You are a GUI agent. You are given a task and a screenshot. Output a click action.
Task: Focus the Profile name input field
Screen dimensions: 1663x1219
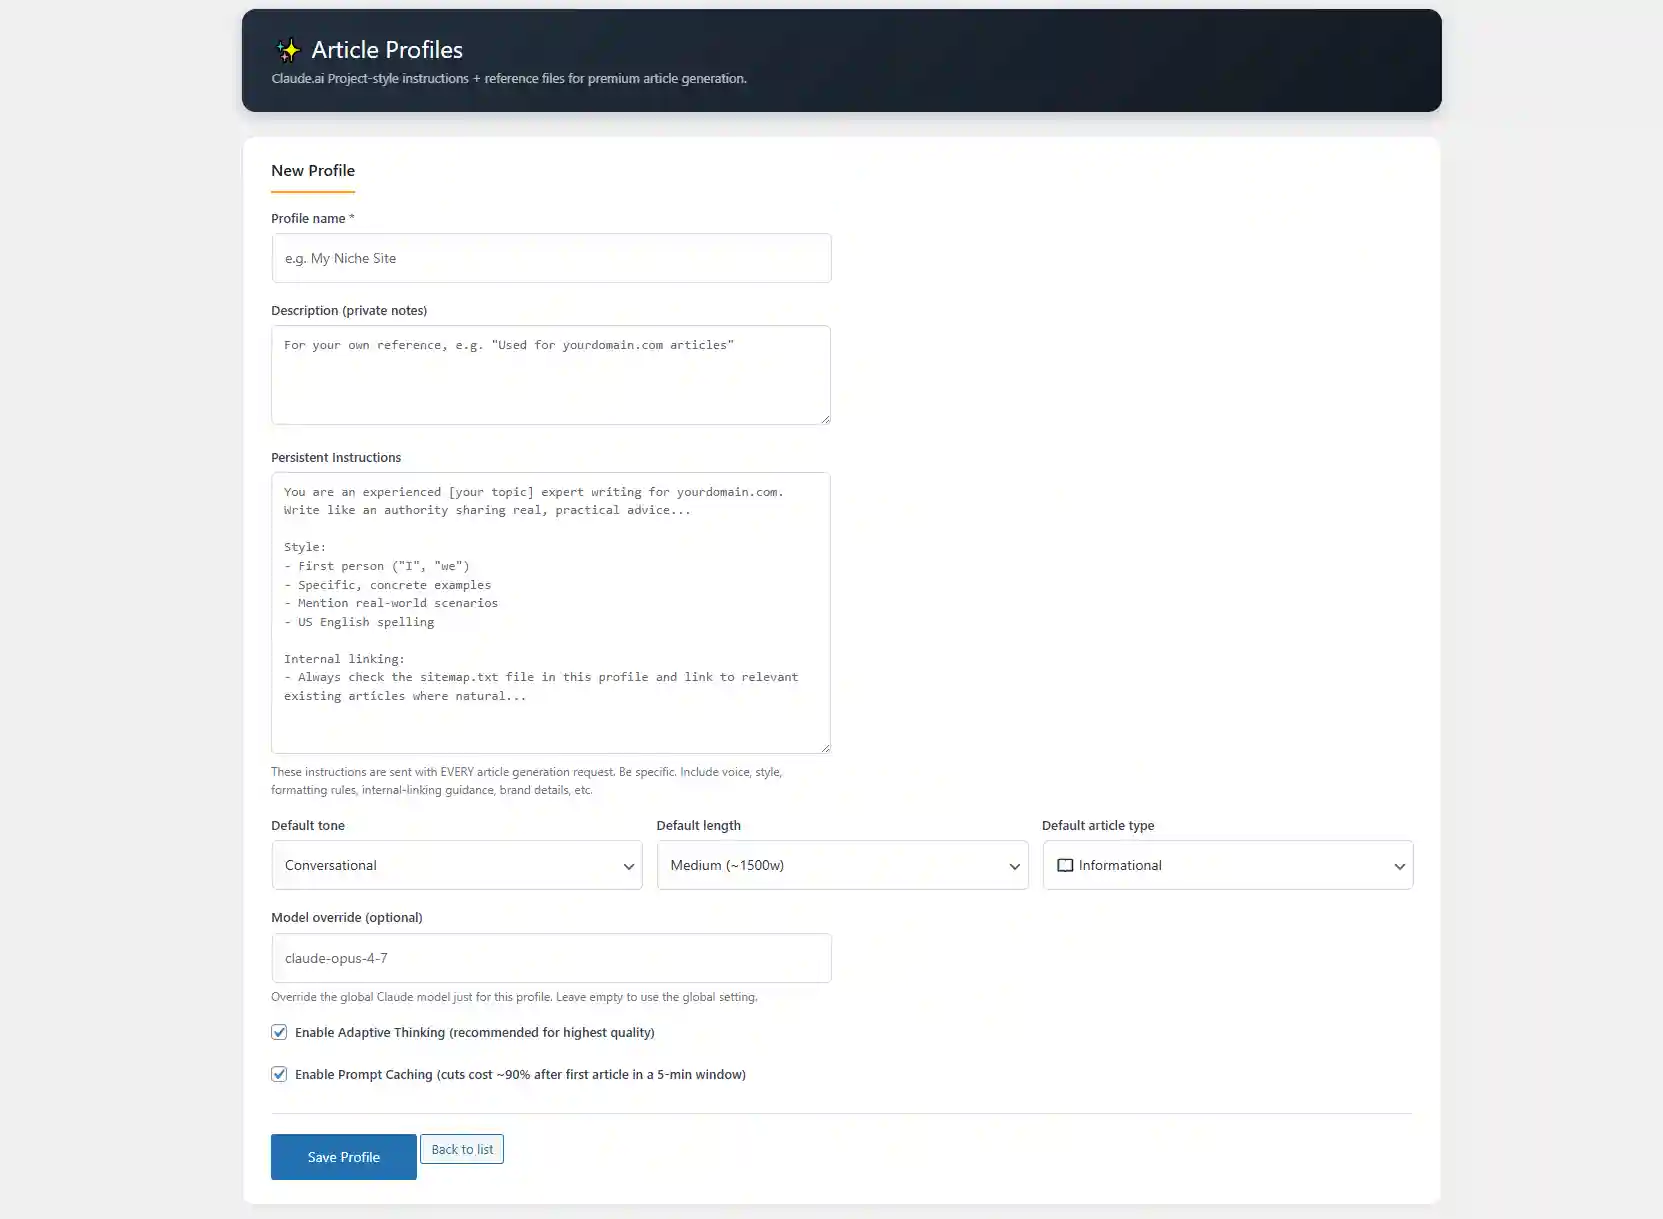point(551,258)
